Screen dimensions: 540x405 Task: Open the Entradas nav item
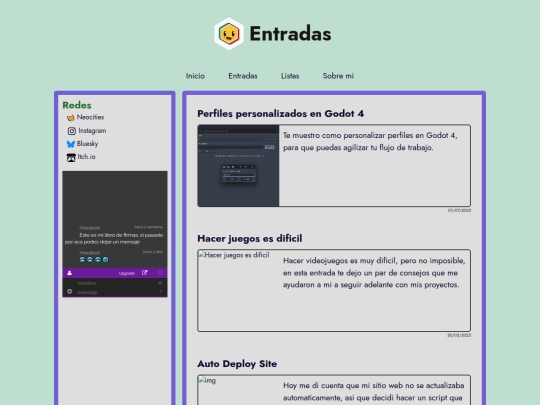(243, 76)
